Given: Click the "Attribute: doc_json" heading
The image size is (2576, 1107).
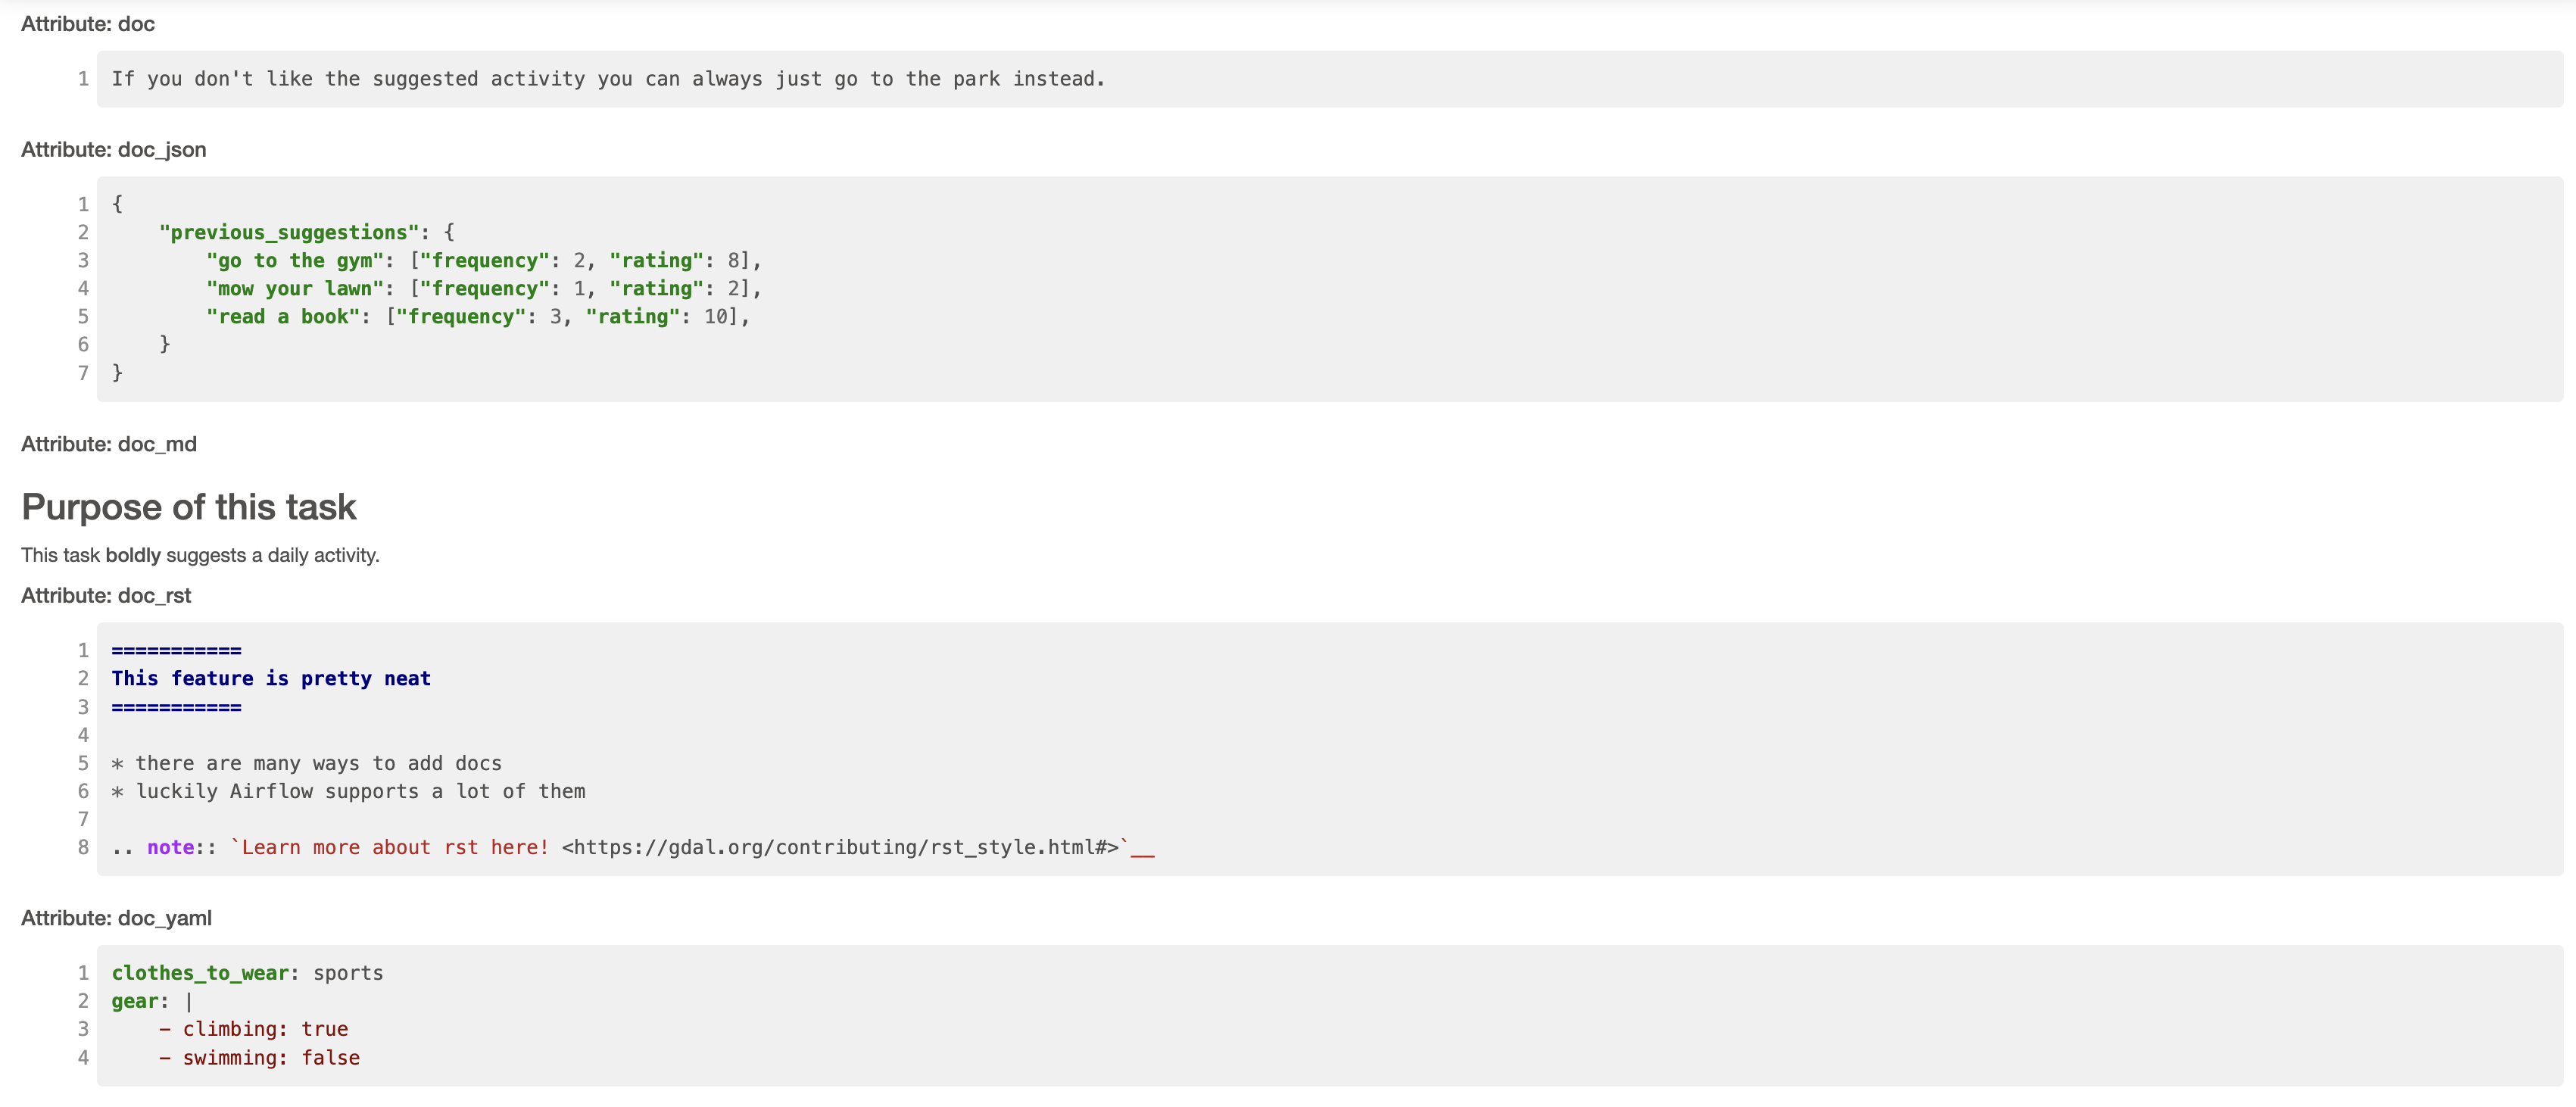Looking at the screenshot, I should 114,150.
